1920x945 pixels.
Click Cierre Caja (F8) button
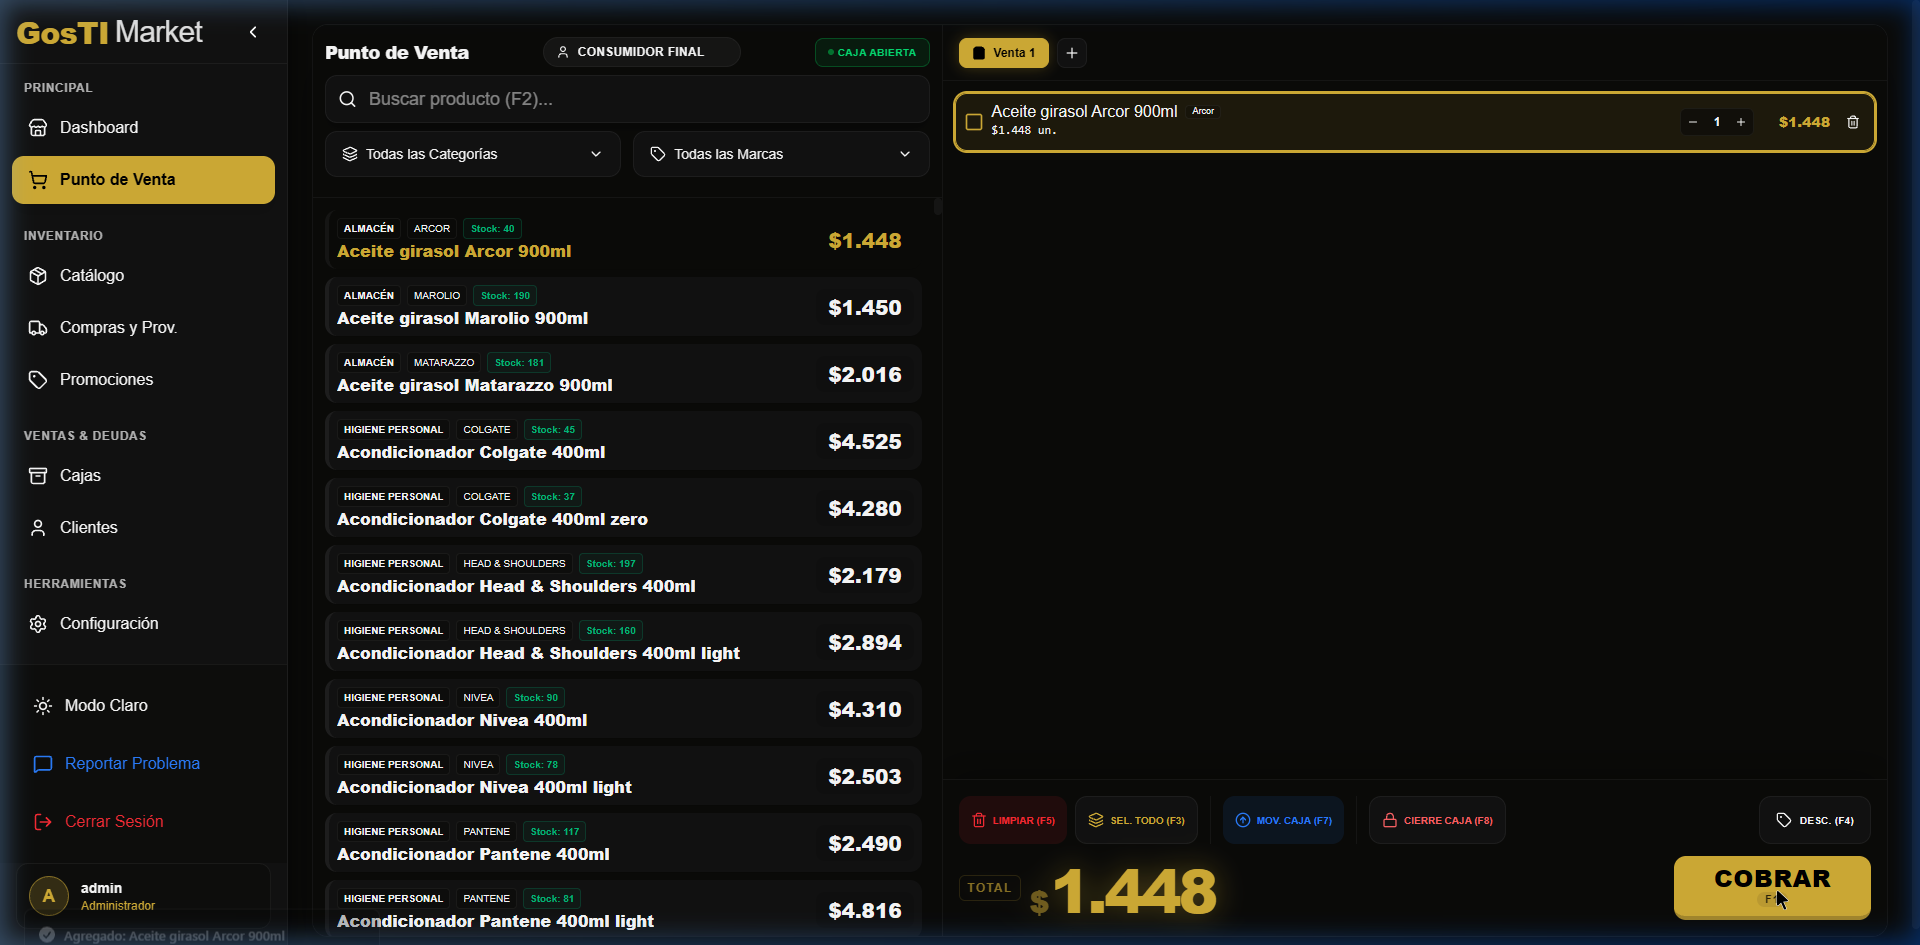click(1437, 820)
